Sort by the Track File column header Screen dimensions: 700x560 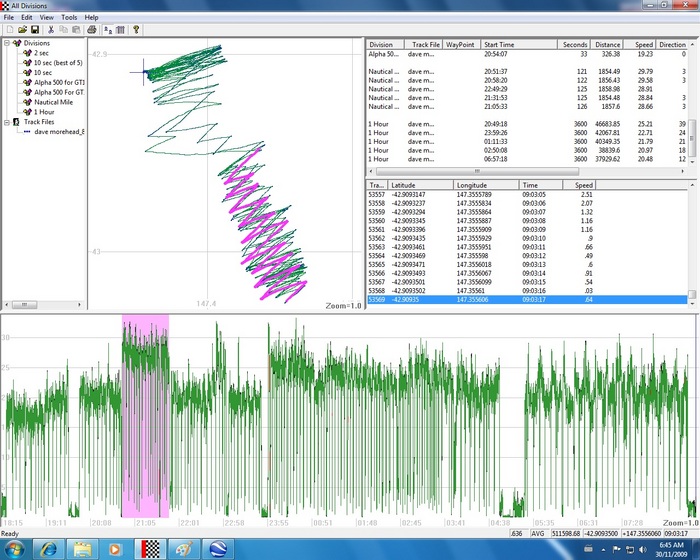[423, 45]
